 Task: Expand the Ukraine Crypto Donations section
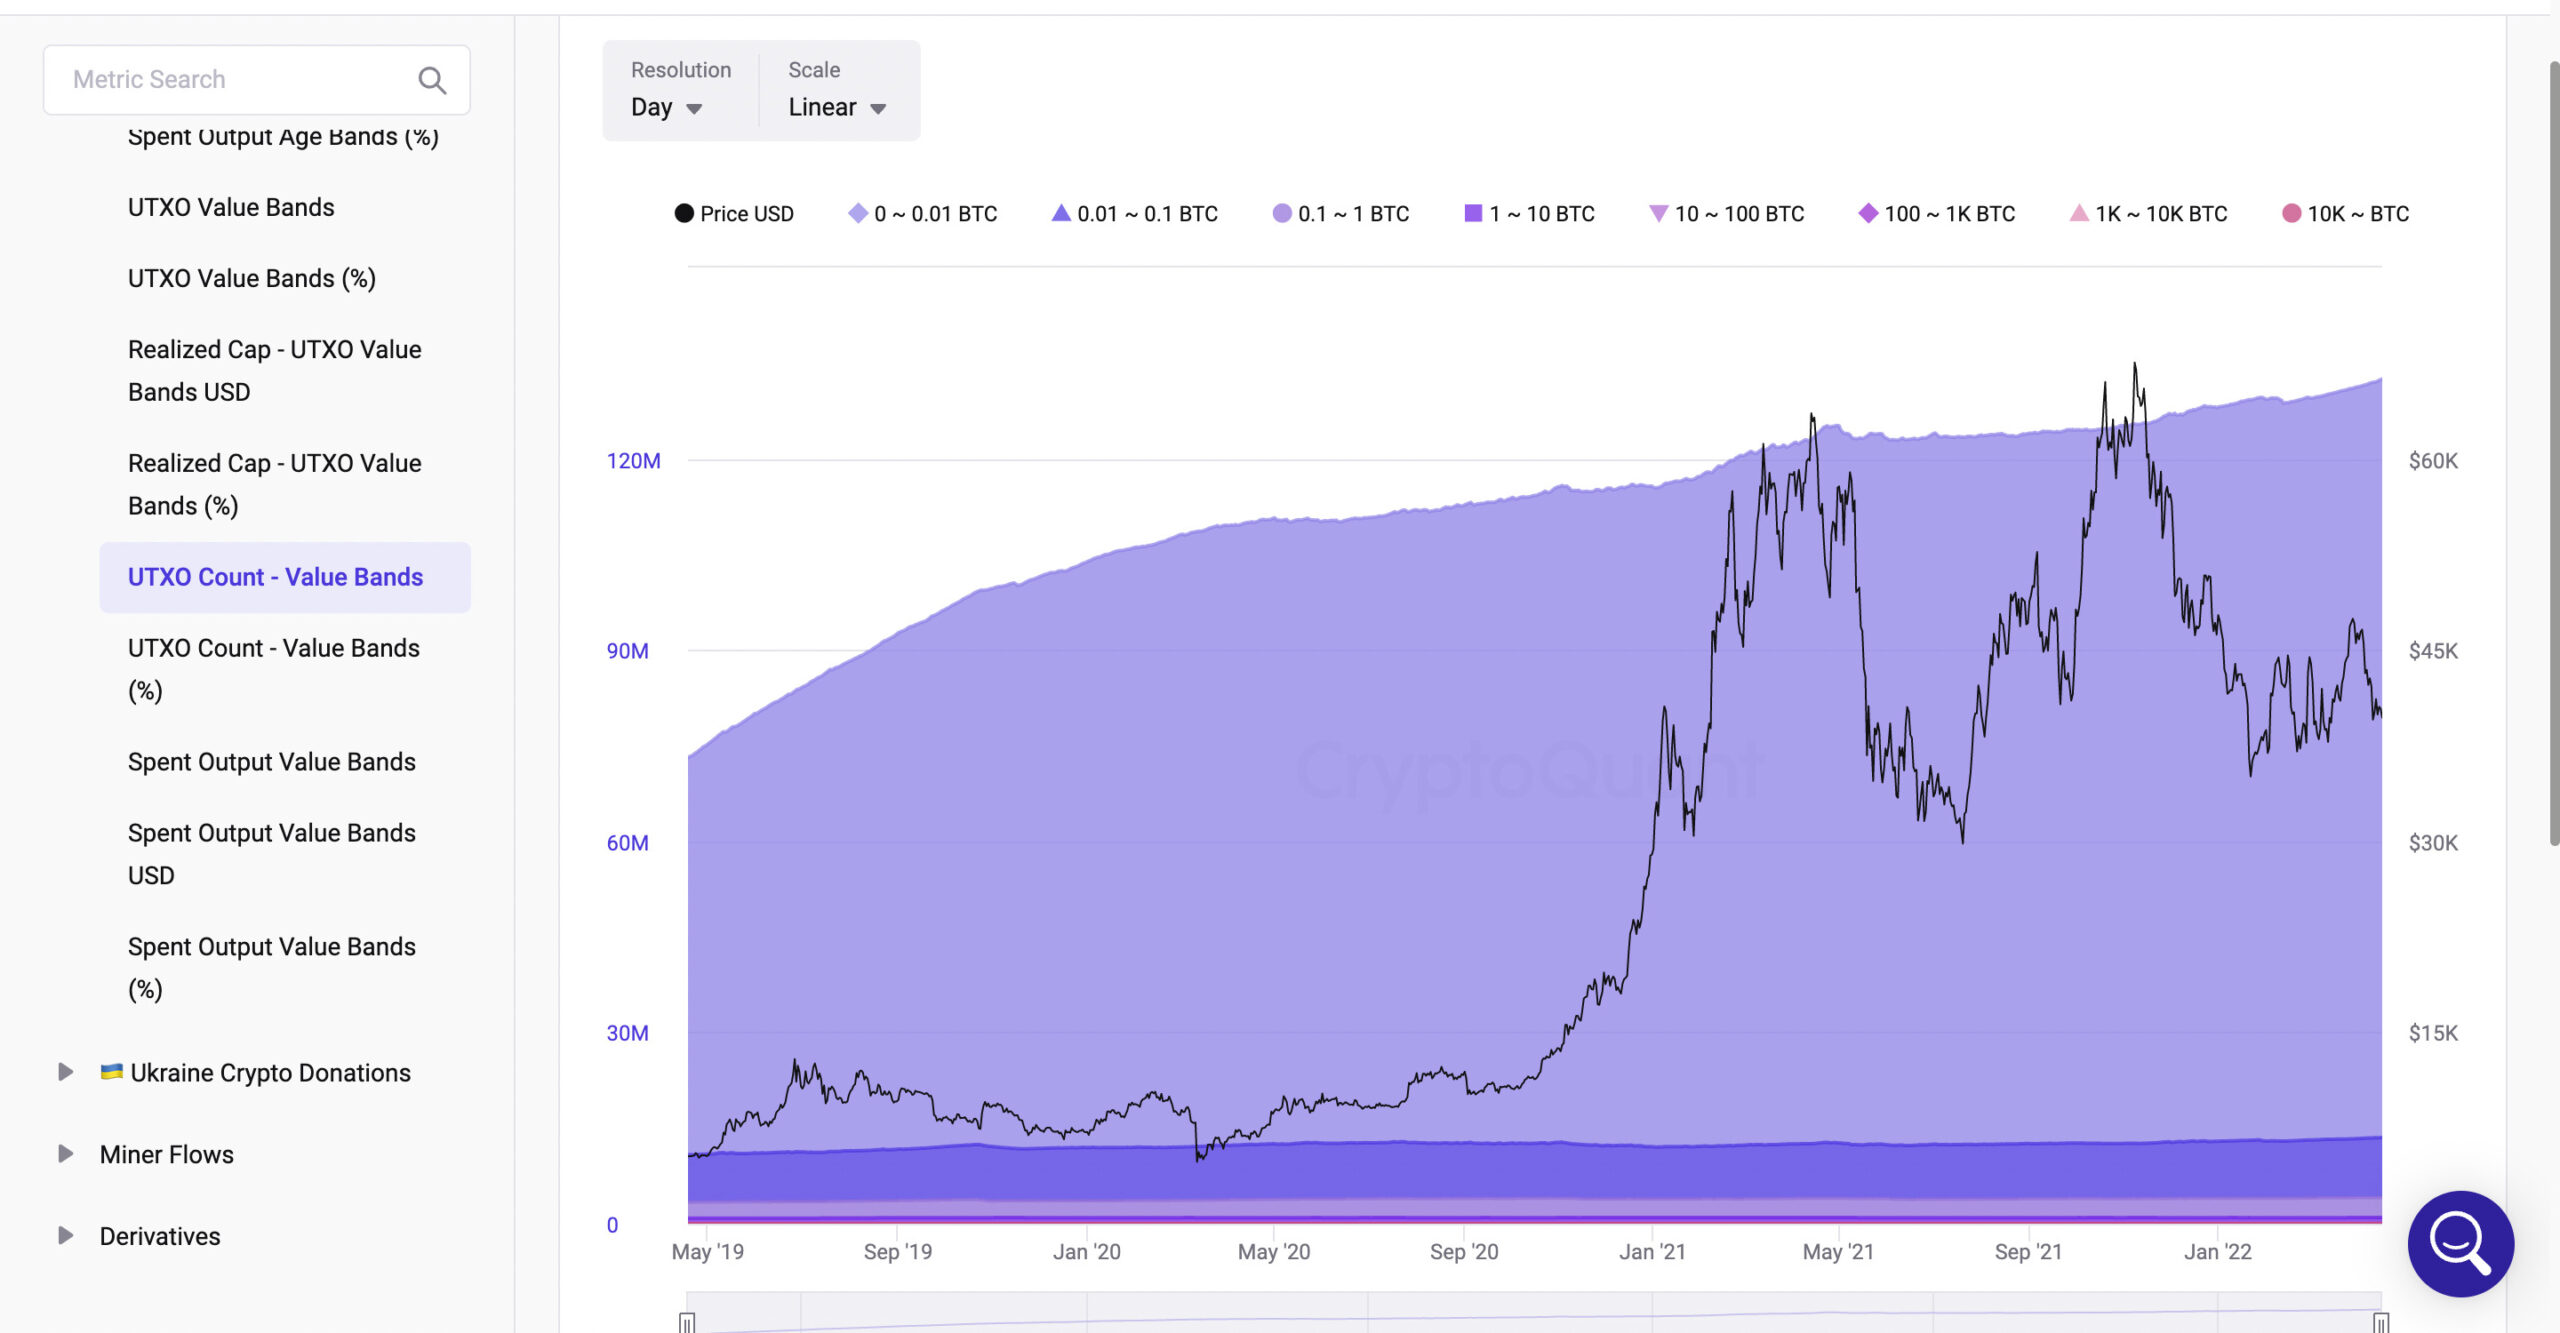(x=65, y=1072)
